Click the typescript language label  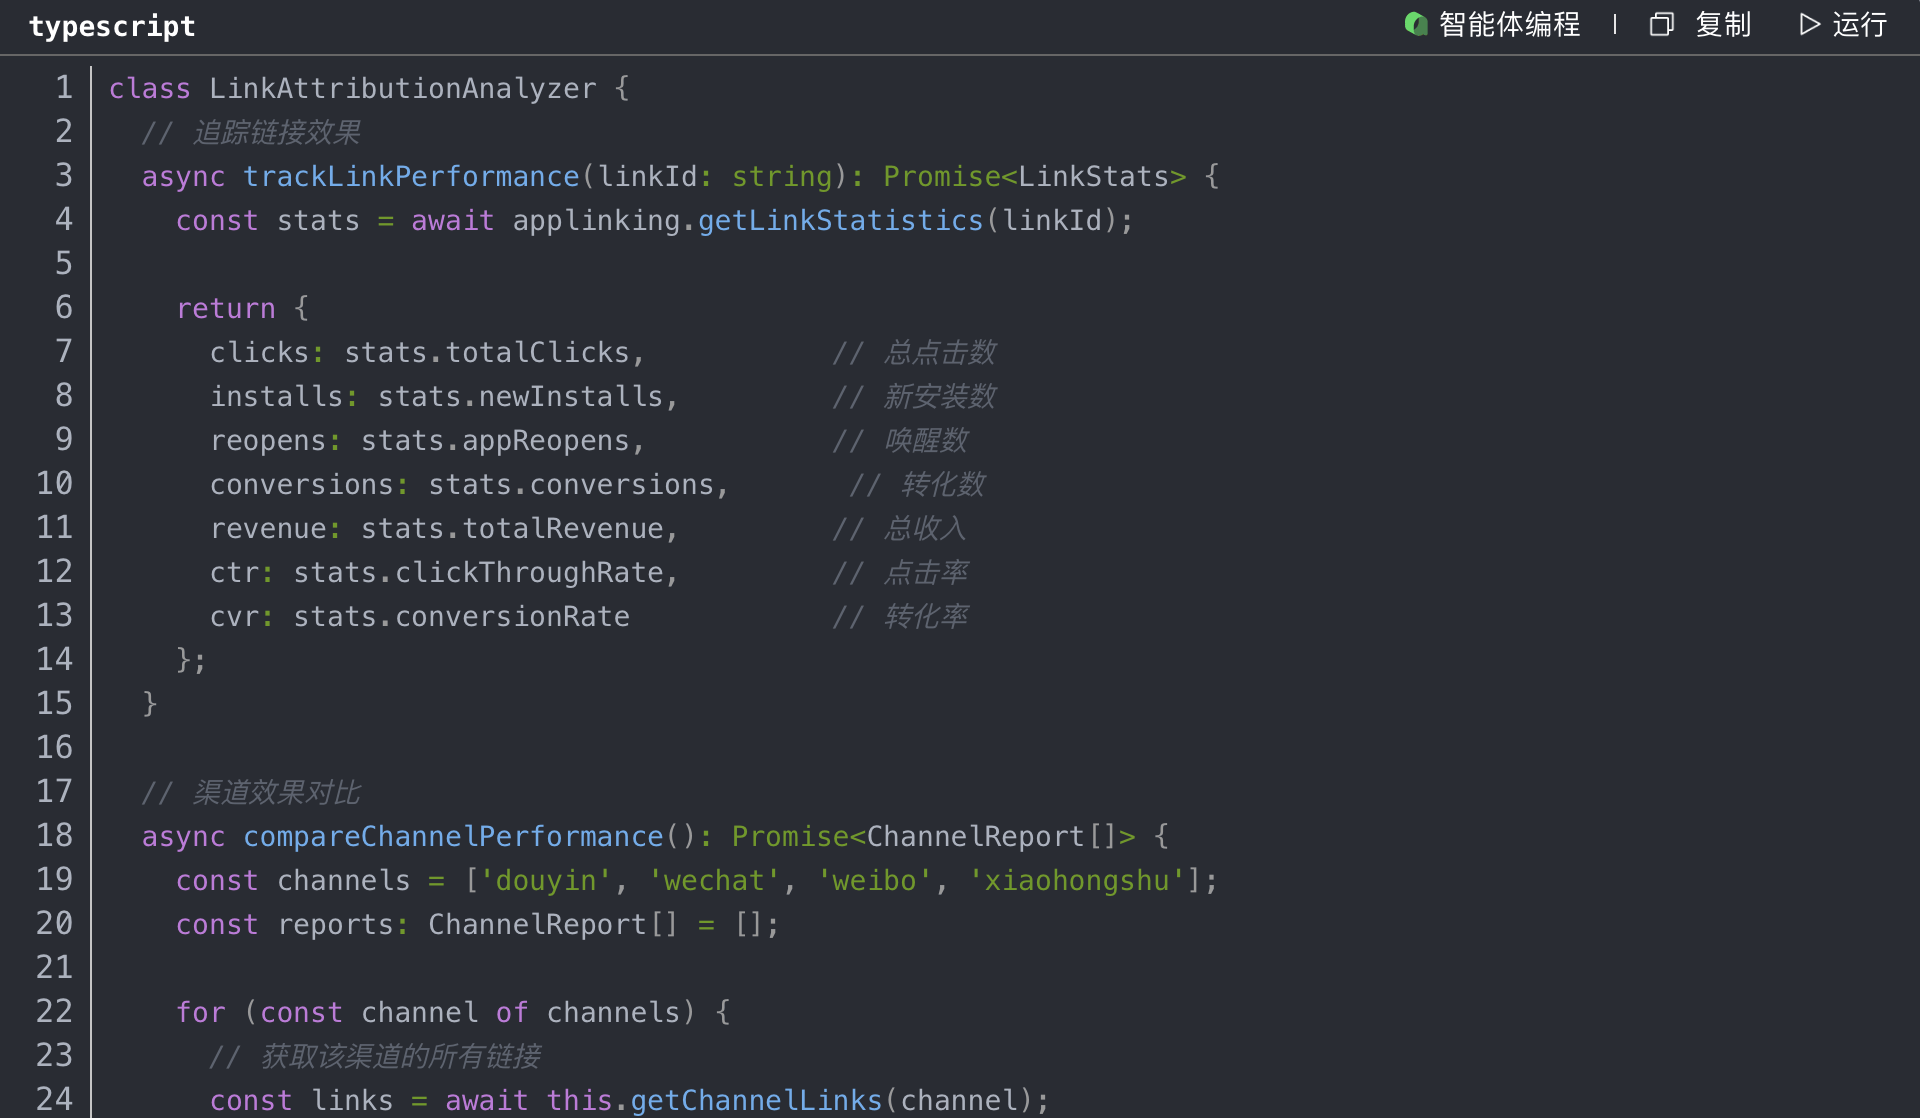click(112, 26)
